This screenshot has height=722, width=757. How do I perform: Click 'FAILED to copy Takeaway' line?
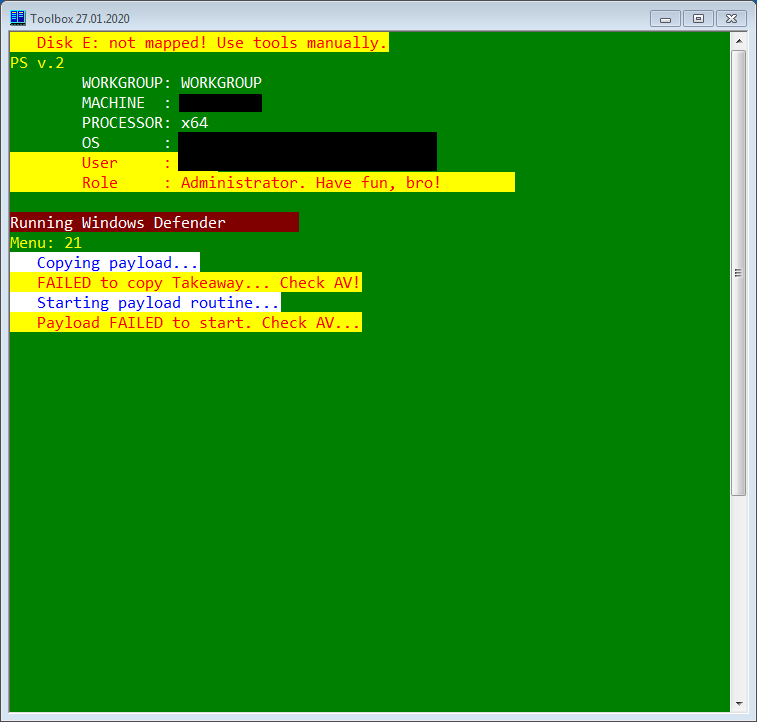186,282
